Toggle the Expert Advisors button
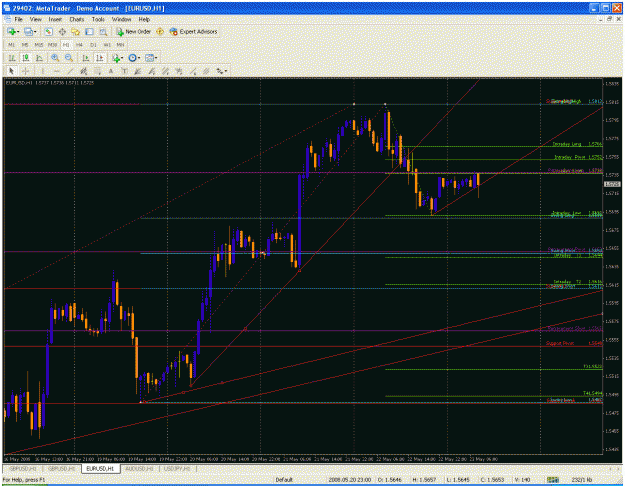 pyautogui.click(x=193, y=31)
